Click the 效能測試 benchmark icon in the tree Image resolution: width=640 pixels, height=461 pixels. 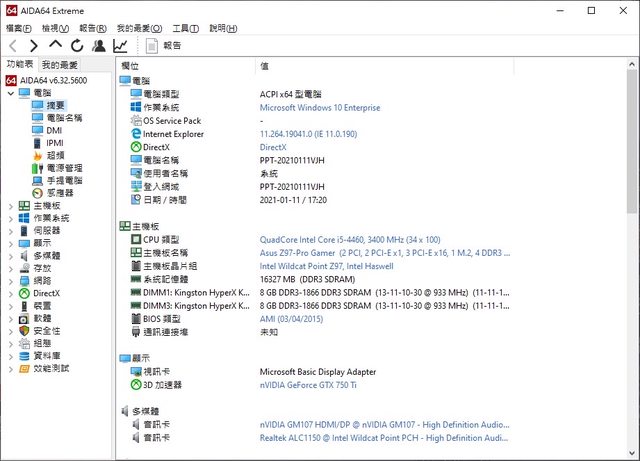[24, 369]
